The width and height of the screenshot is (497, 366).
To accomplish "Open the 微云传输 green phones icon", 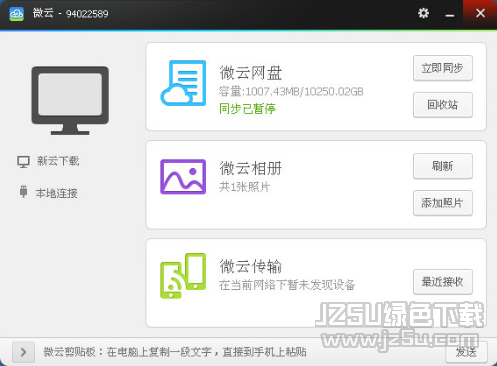I will click(183, 276).
